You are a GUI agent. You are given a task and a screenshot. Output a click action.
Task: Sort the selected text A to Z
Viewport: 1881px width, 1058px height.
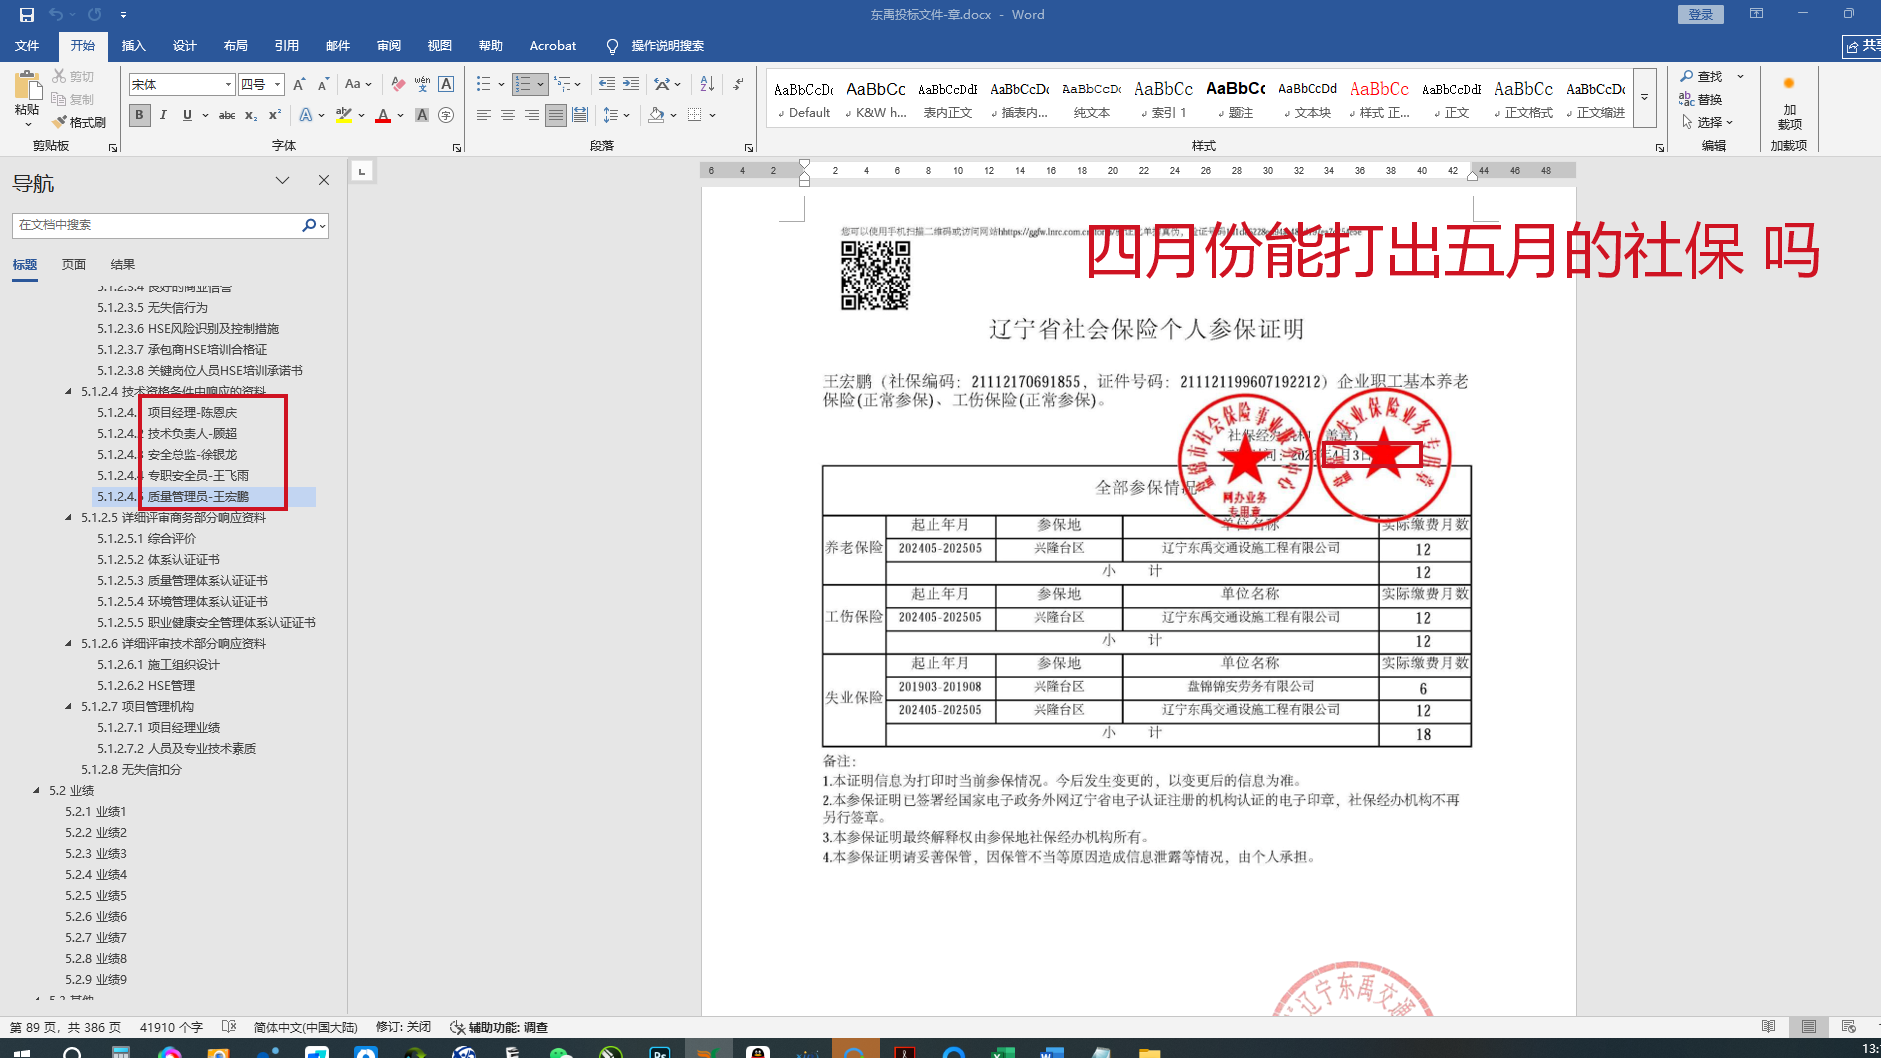click(707, 85)
